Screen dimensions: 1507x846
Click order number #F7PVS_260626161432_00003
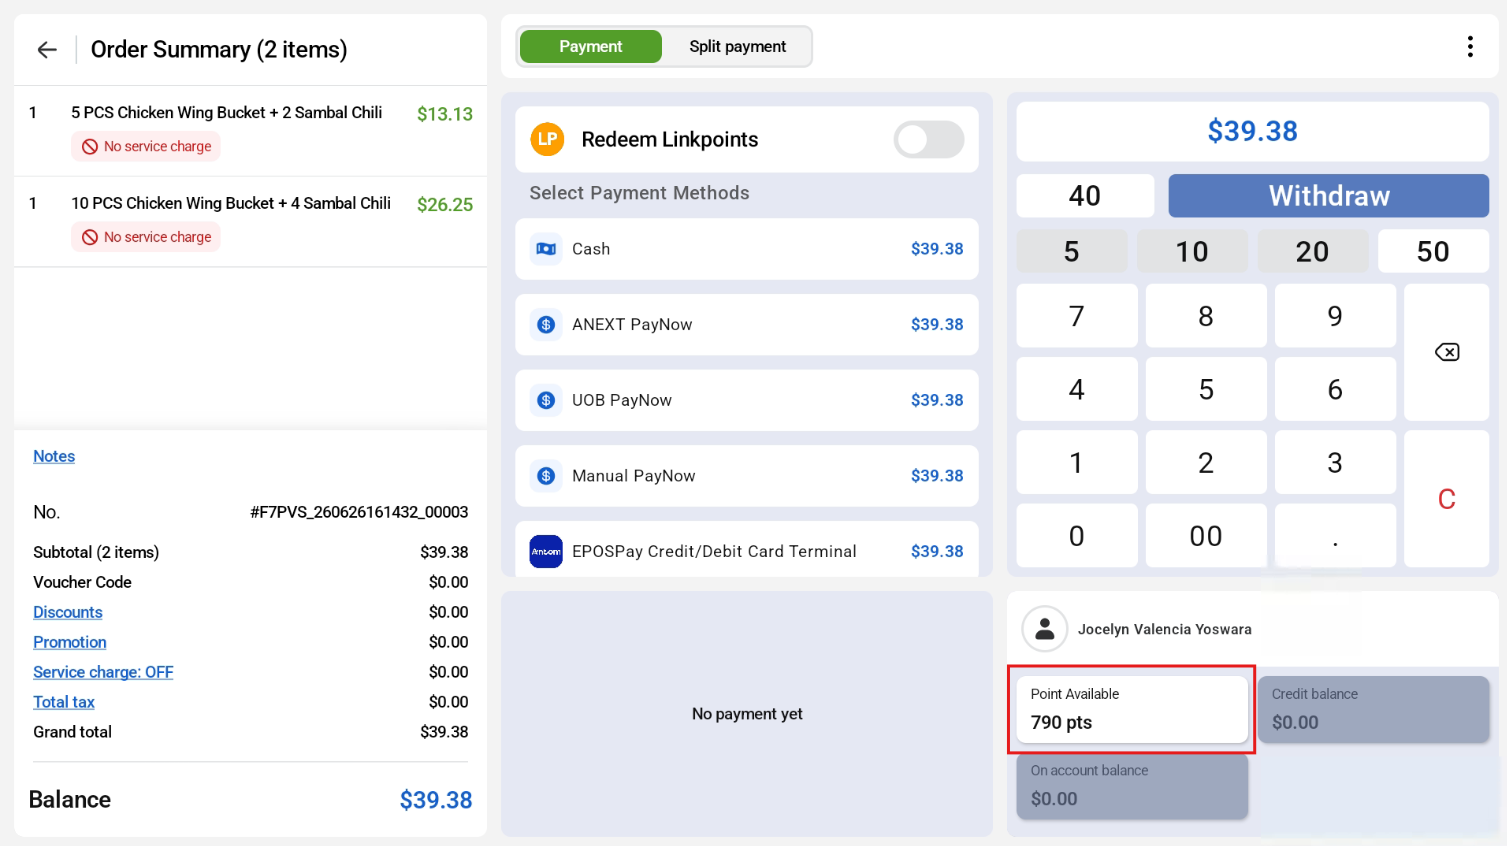tap(359, 512)
